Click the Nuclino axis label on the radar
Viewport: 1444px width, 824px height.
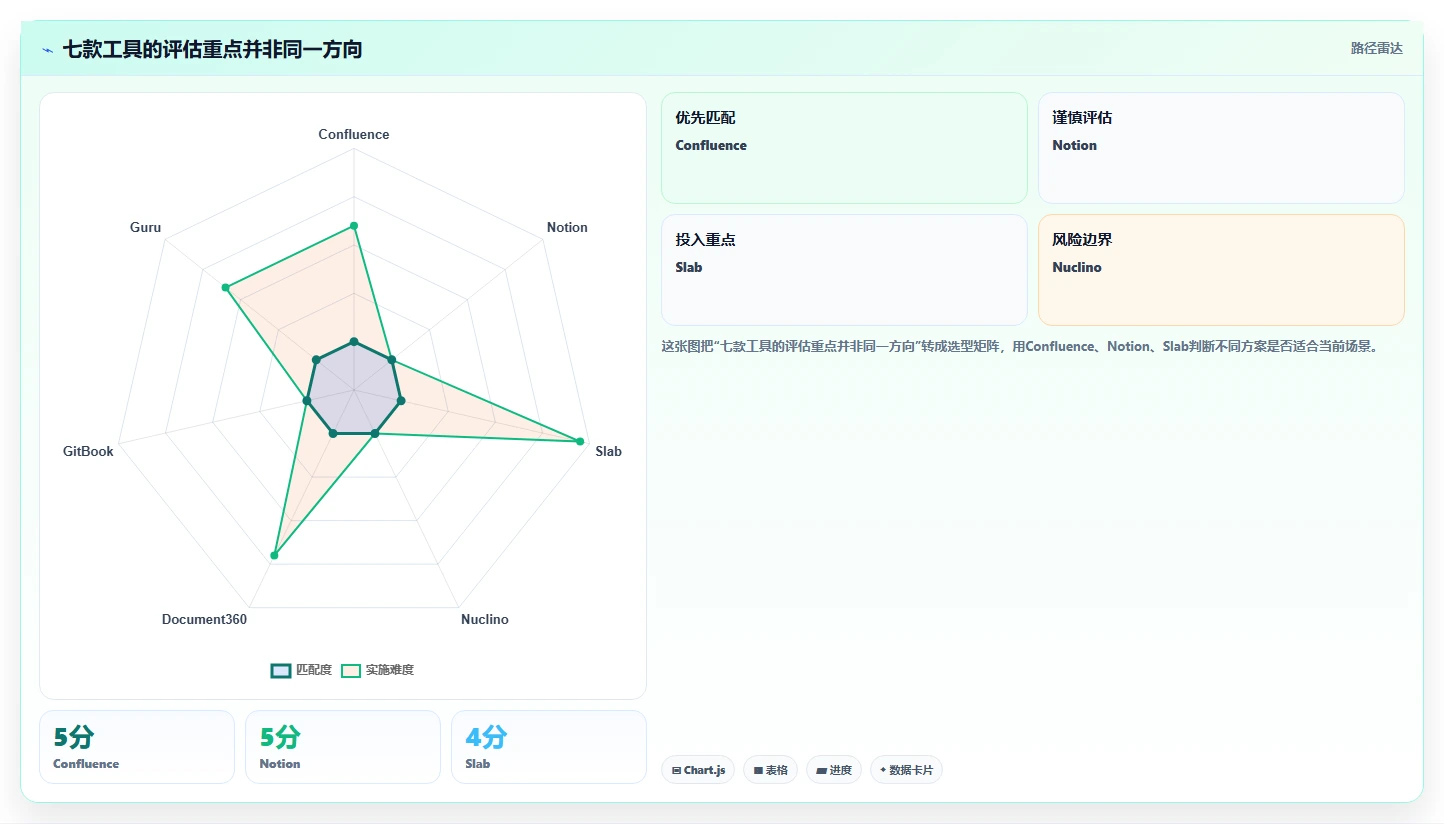[x=485, y=619]
